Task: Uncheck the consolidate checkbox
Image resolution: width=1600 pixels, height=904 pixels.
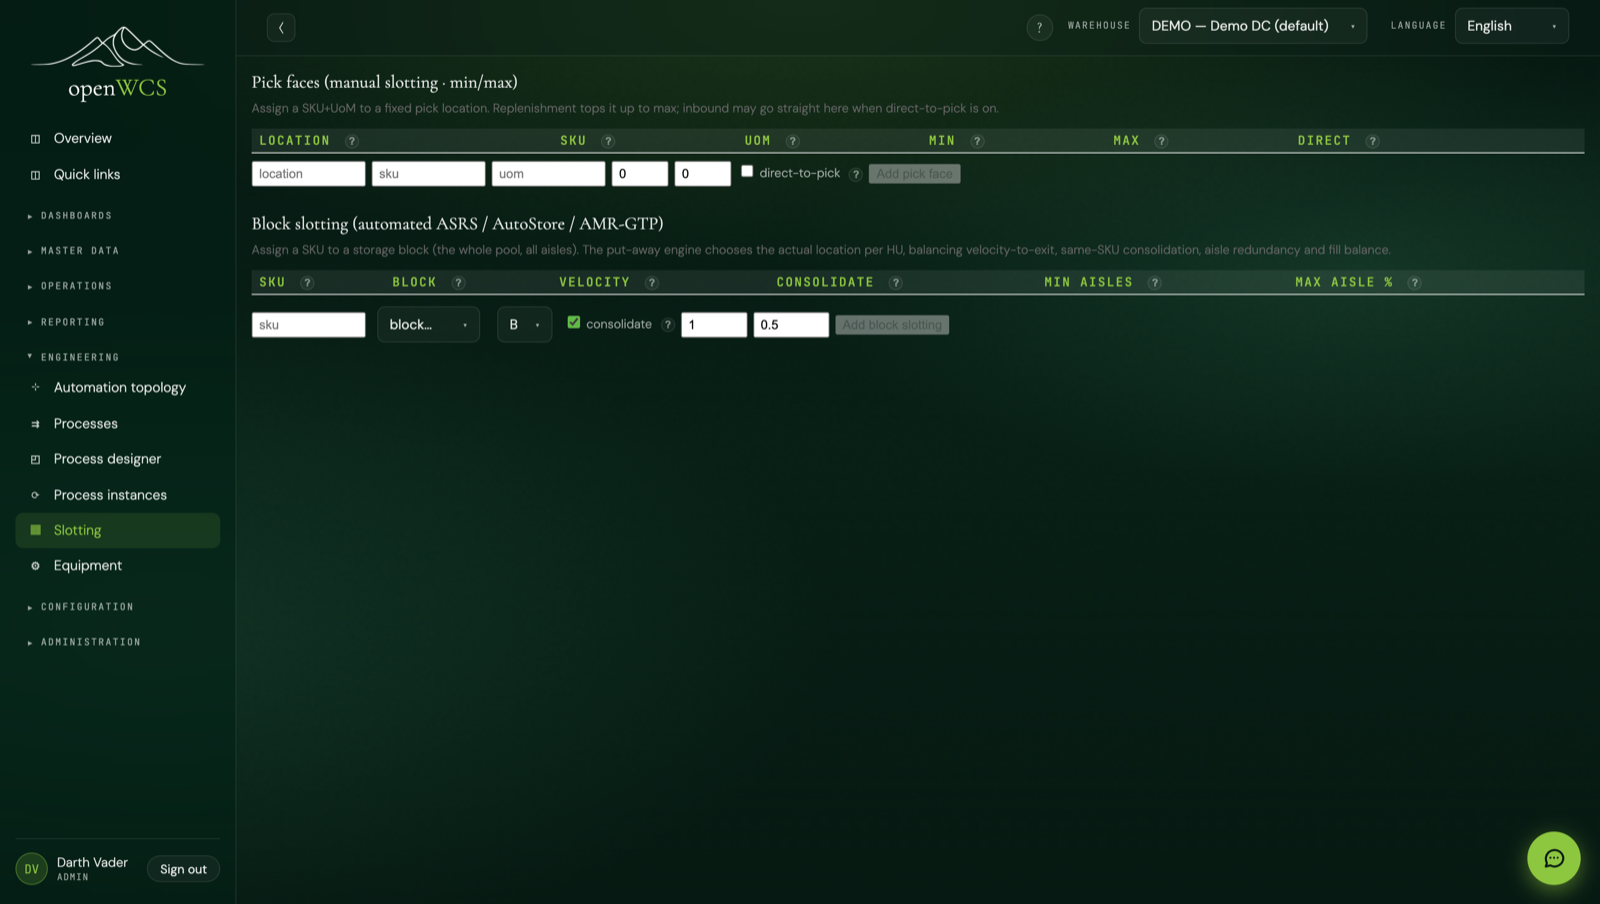Action: pyautogui.click(x=574, y=322)
